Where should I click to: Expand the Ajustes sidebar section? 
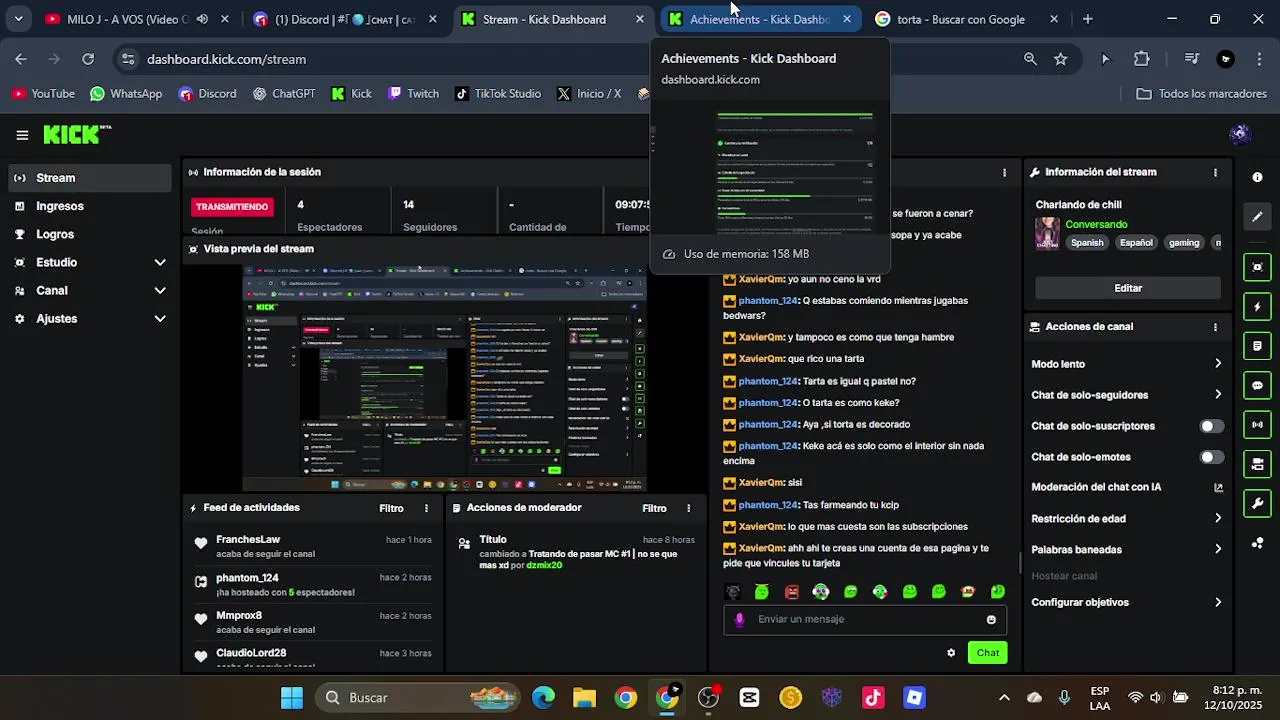pyautogui.click(x=88, y=318)
